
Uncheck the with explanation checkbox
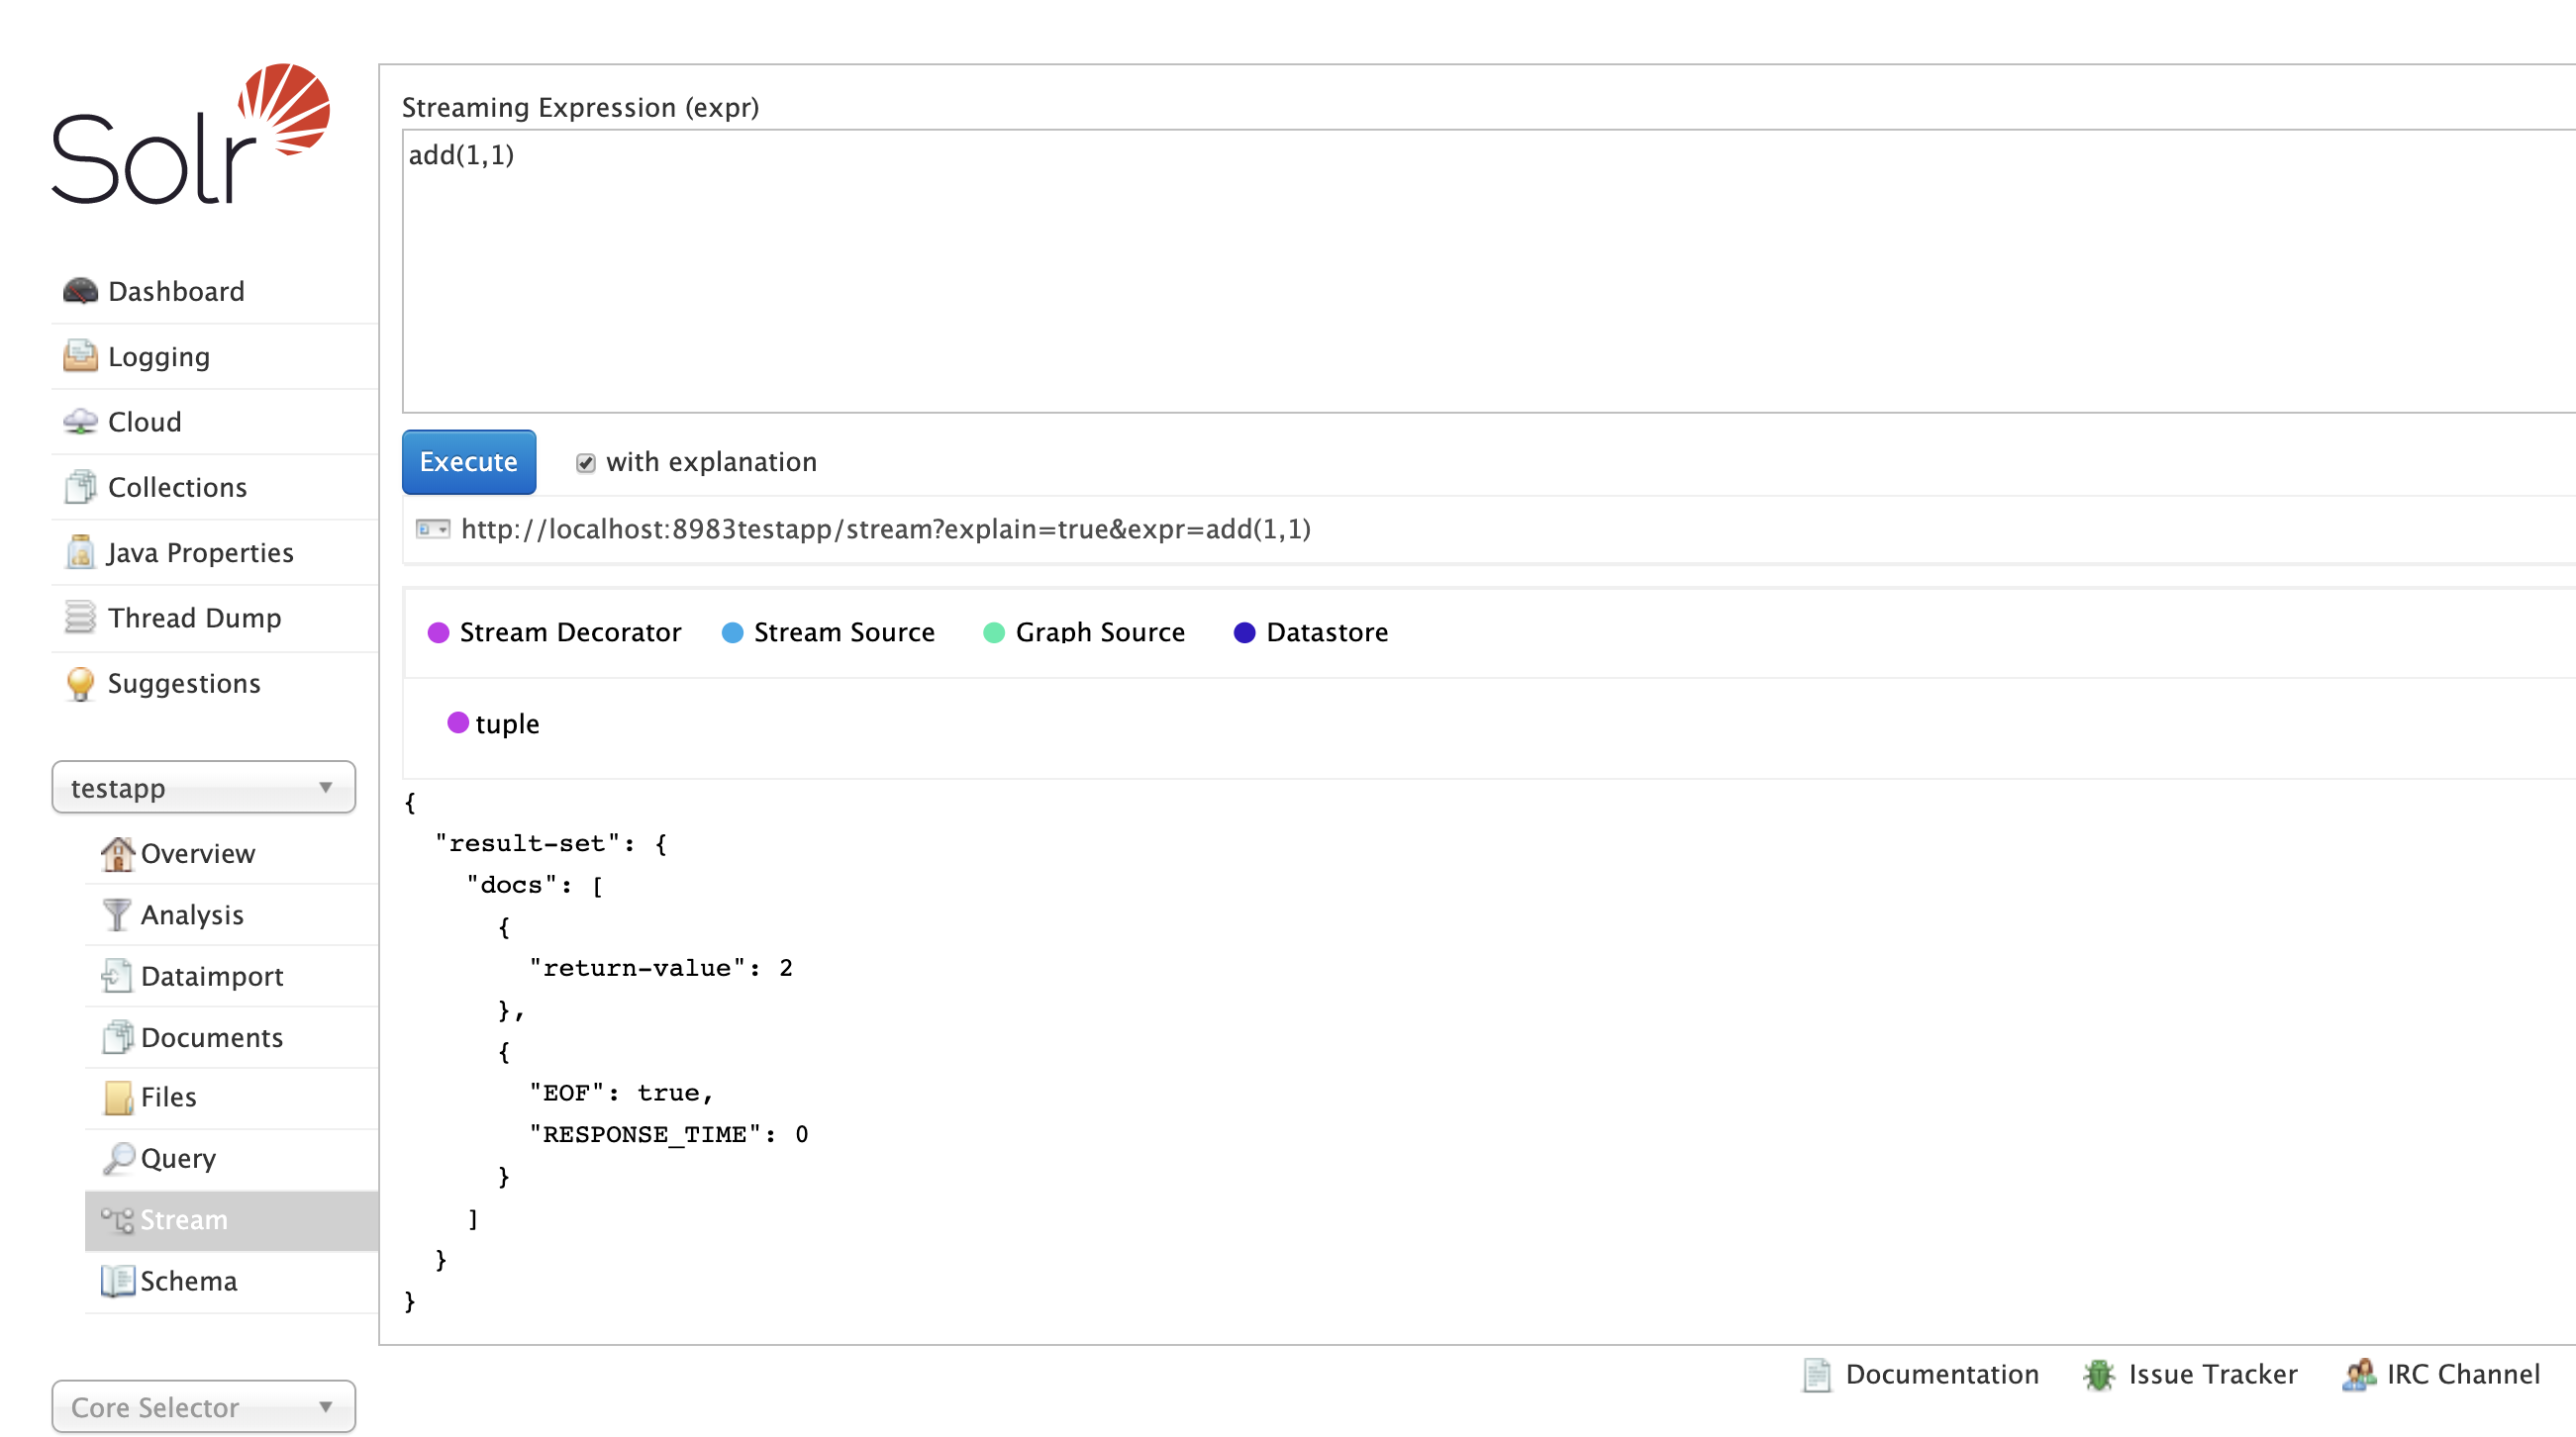586,463
